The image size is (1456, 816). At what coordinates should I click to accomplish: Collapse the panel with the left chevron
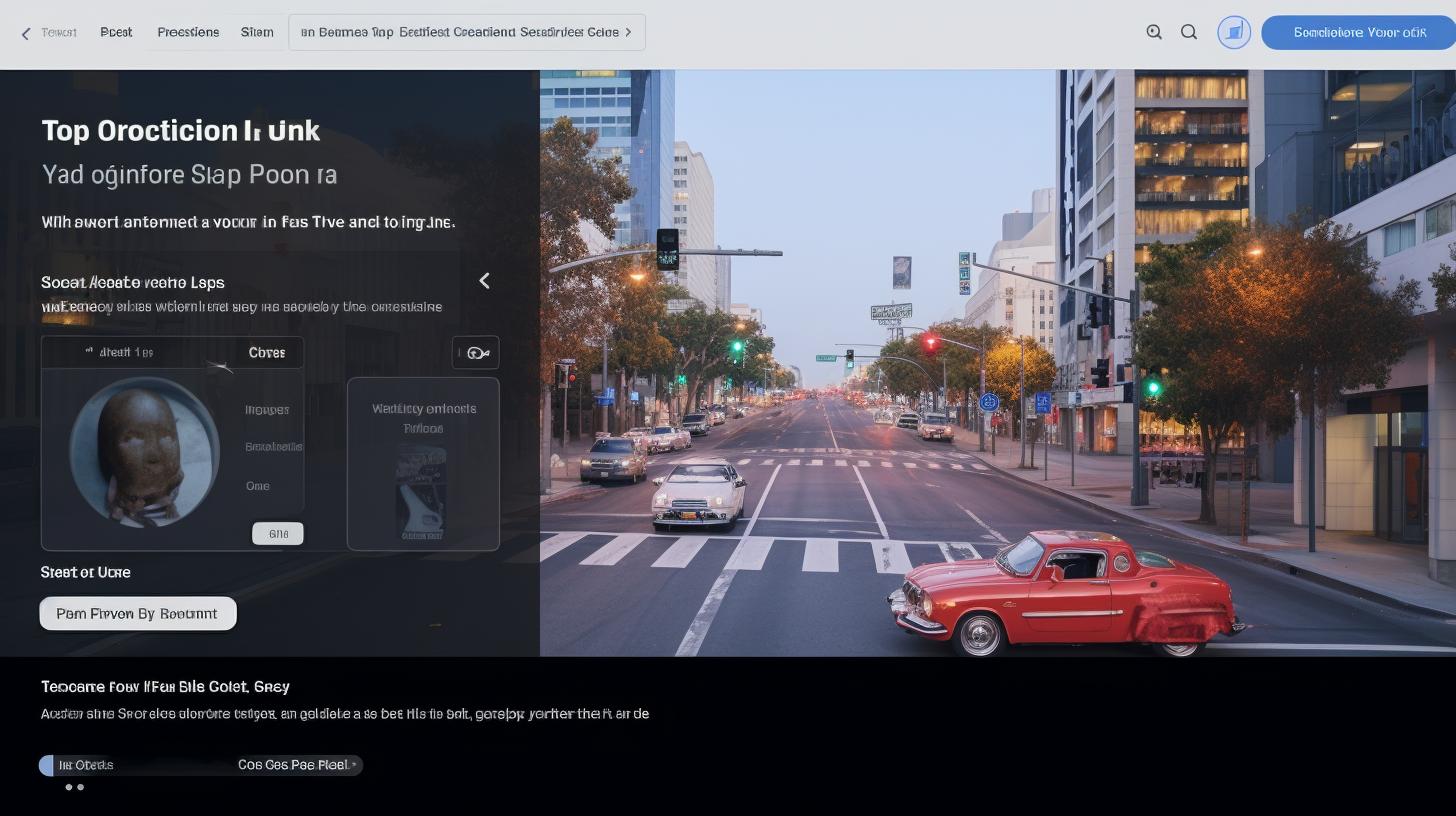(x=484, y=281)
